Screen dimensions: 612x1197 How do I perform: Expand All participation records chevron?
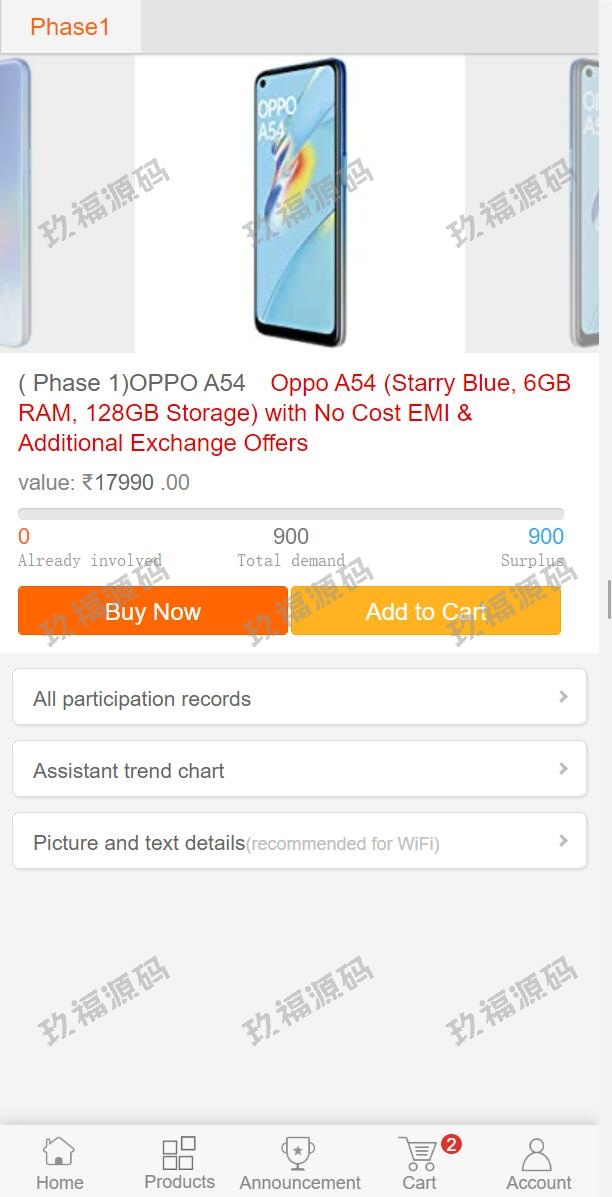point(564,697)
